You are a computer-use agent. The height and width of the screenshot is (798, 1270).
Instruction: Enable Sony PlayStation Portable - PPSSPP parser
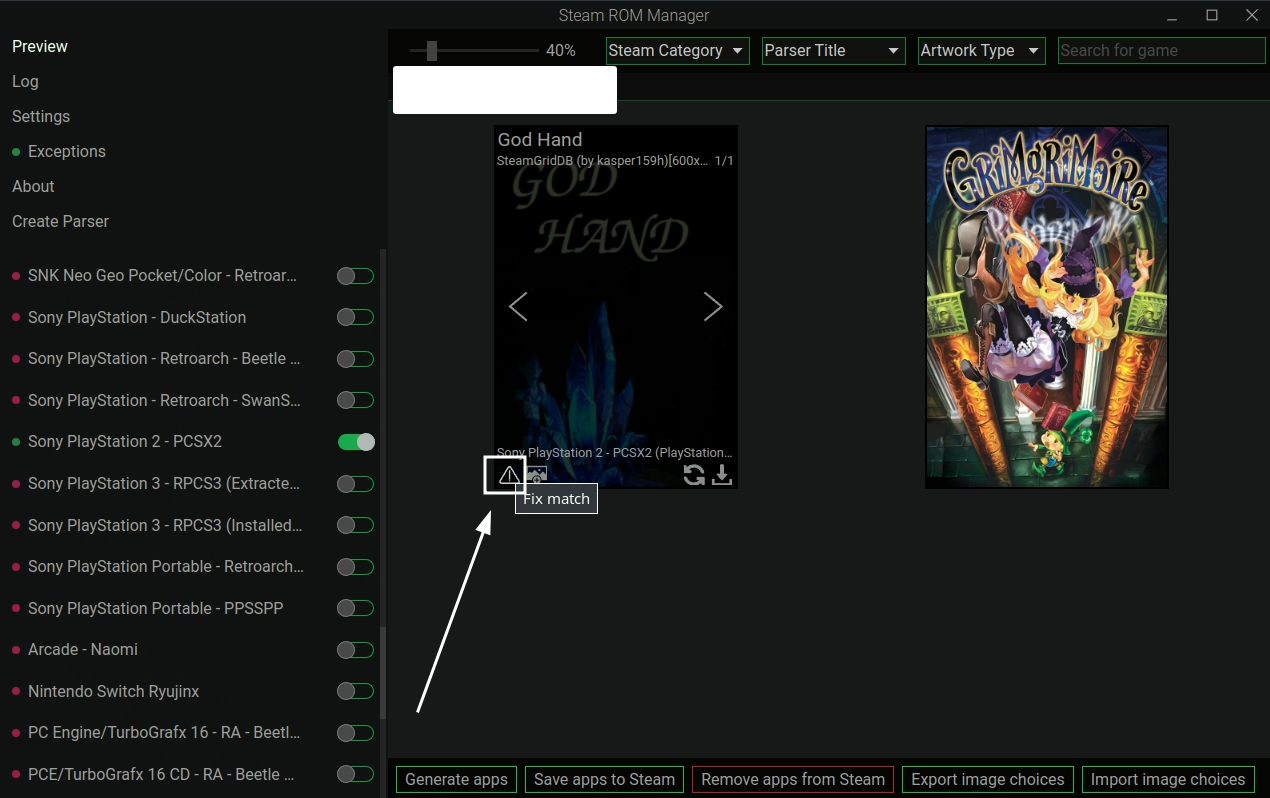pyautogui.click(x=355, y=608)
